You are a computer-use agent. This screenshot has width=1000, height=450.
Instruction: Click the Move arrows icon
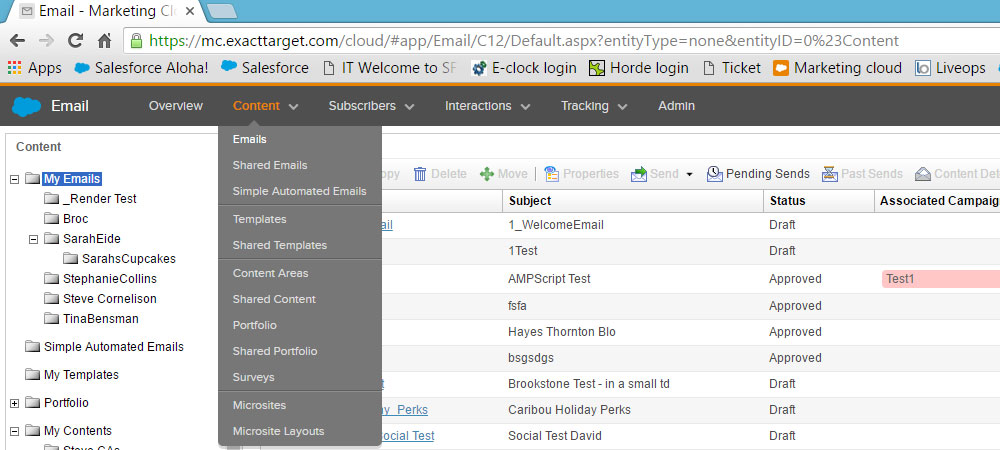(x=487, y=173)
